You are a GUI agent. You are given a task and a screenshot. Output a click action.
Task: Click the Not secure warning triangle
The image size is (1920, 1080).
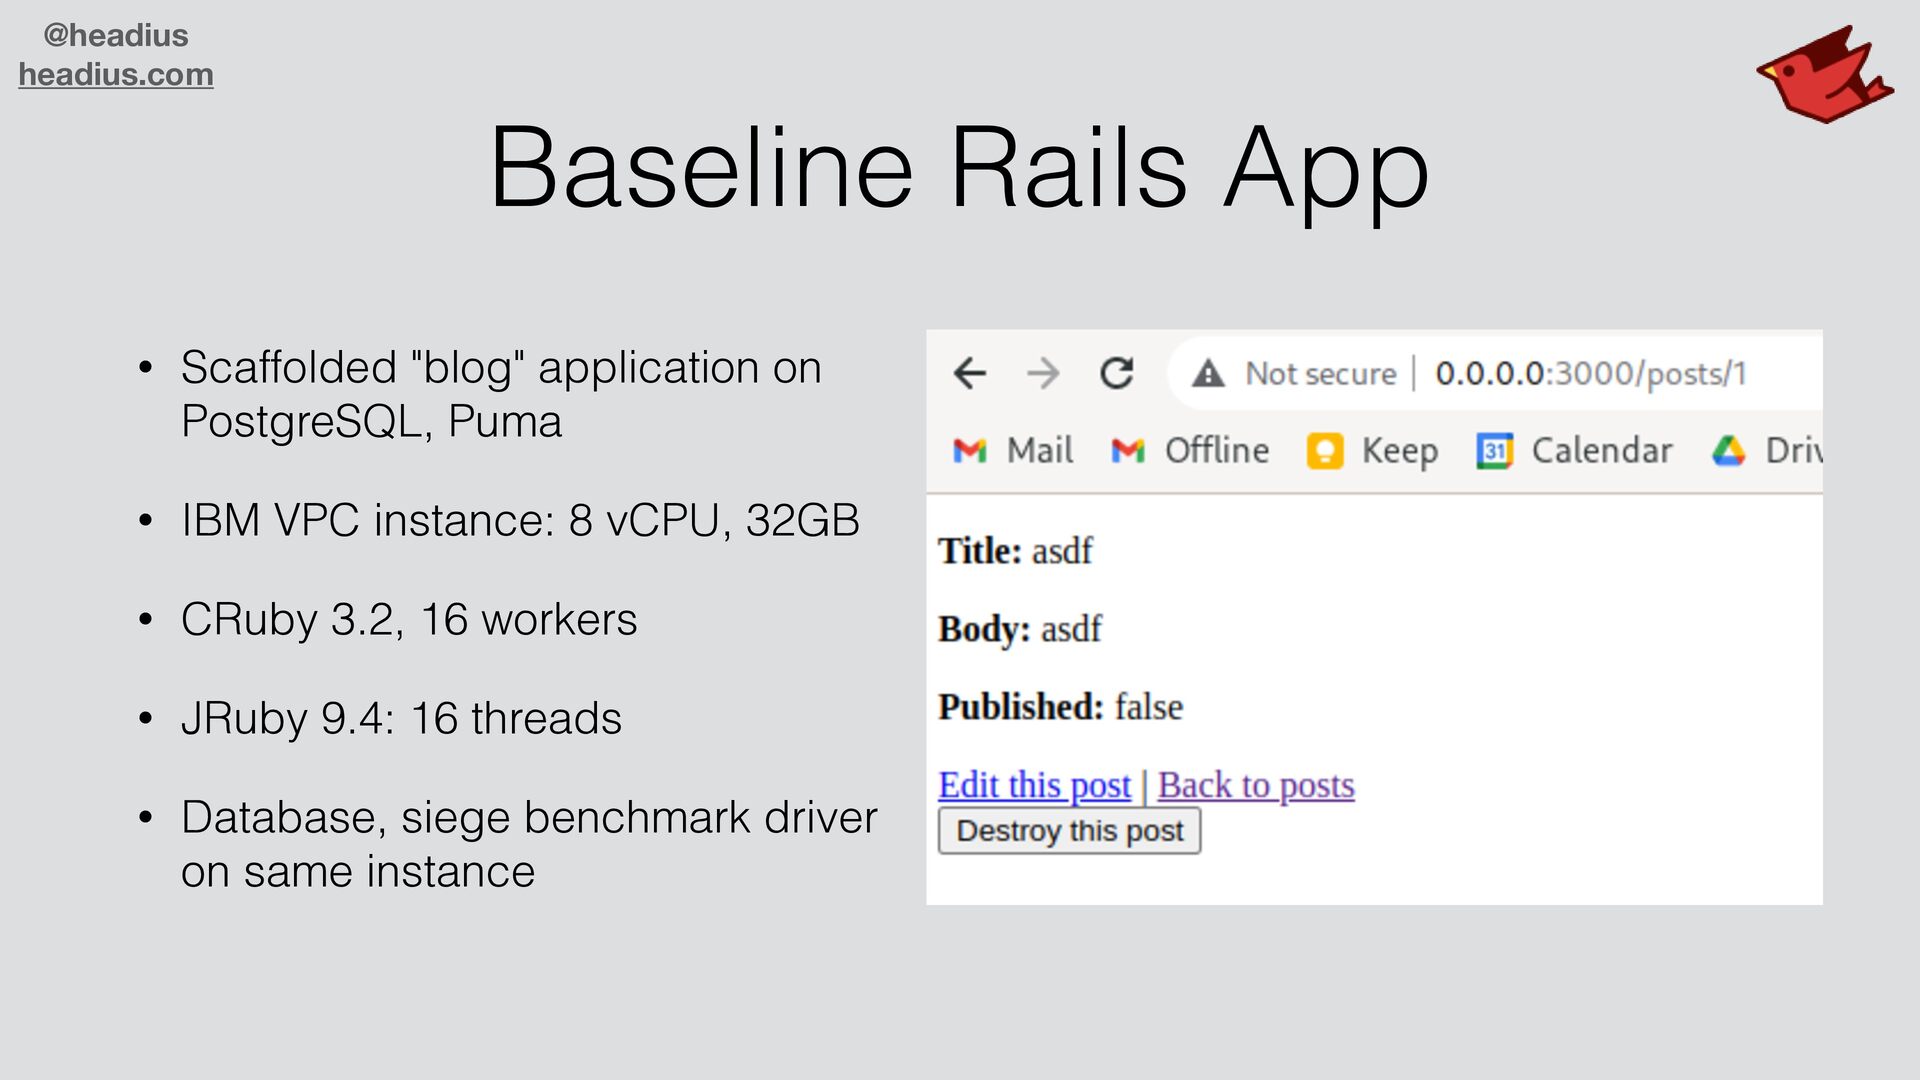click(1208, 374)
